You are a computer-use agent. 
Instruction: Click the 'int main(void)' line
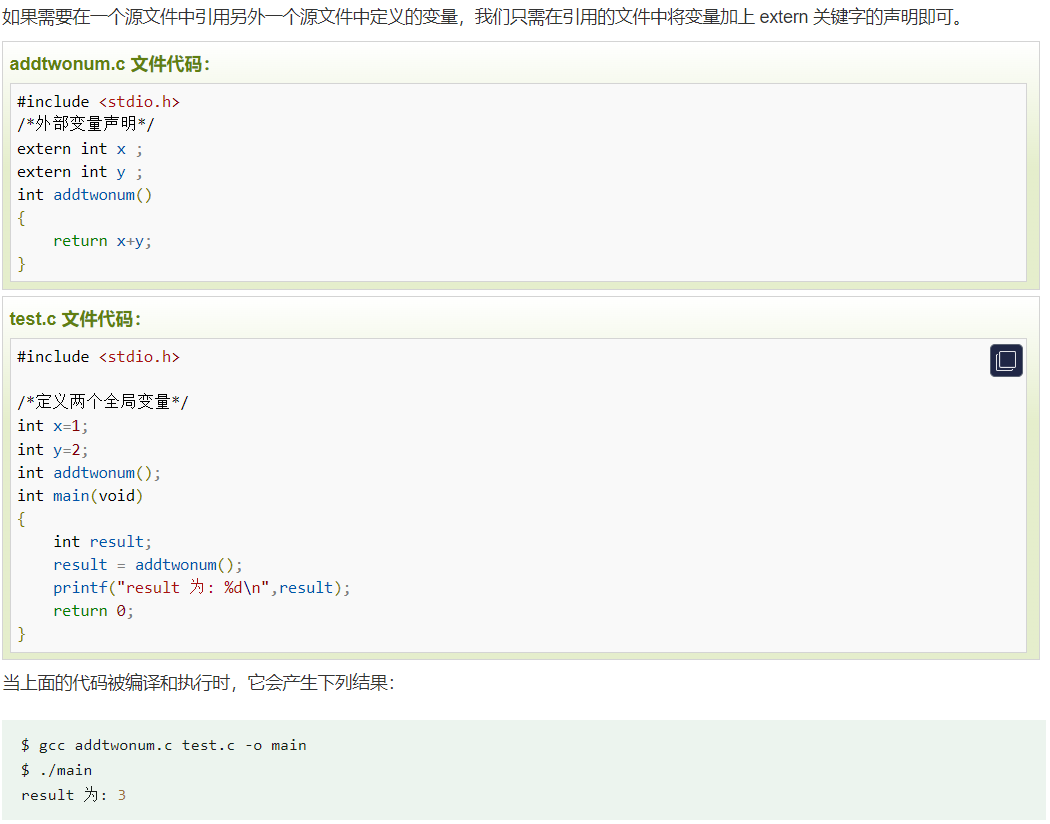tap(80, 497)
